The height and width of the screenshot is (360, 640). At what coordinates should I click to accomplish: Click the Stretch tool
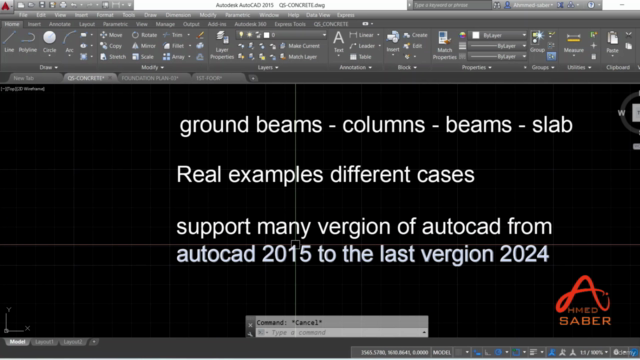click(113, 57)
